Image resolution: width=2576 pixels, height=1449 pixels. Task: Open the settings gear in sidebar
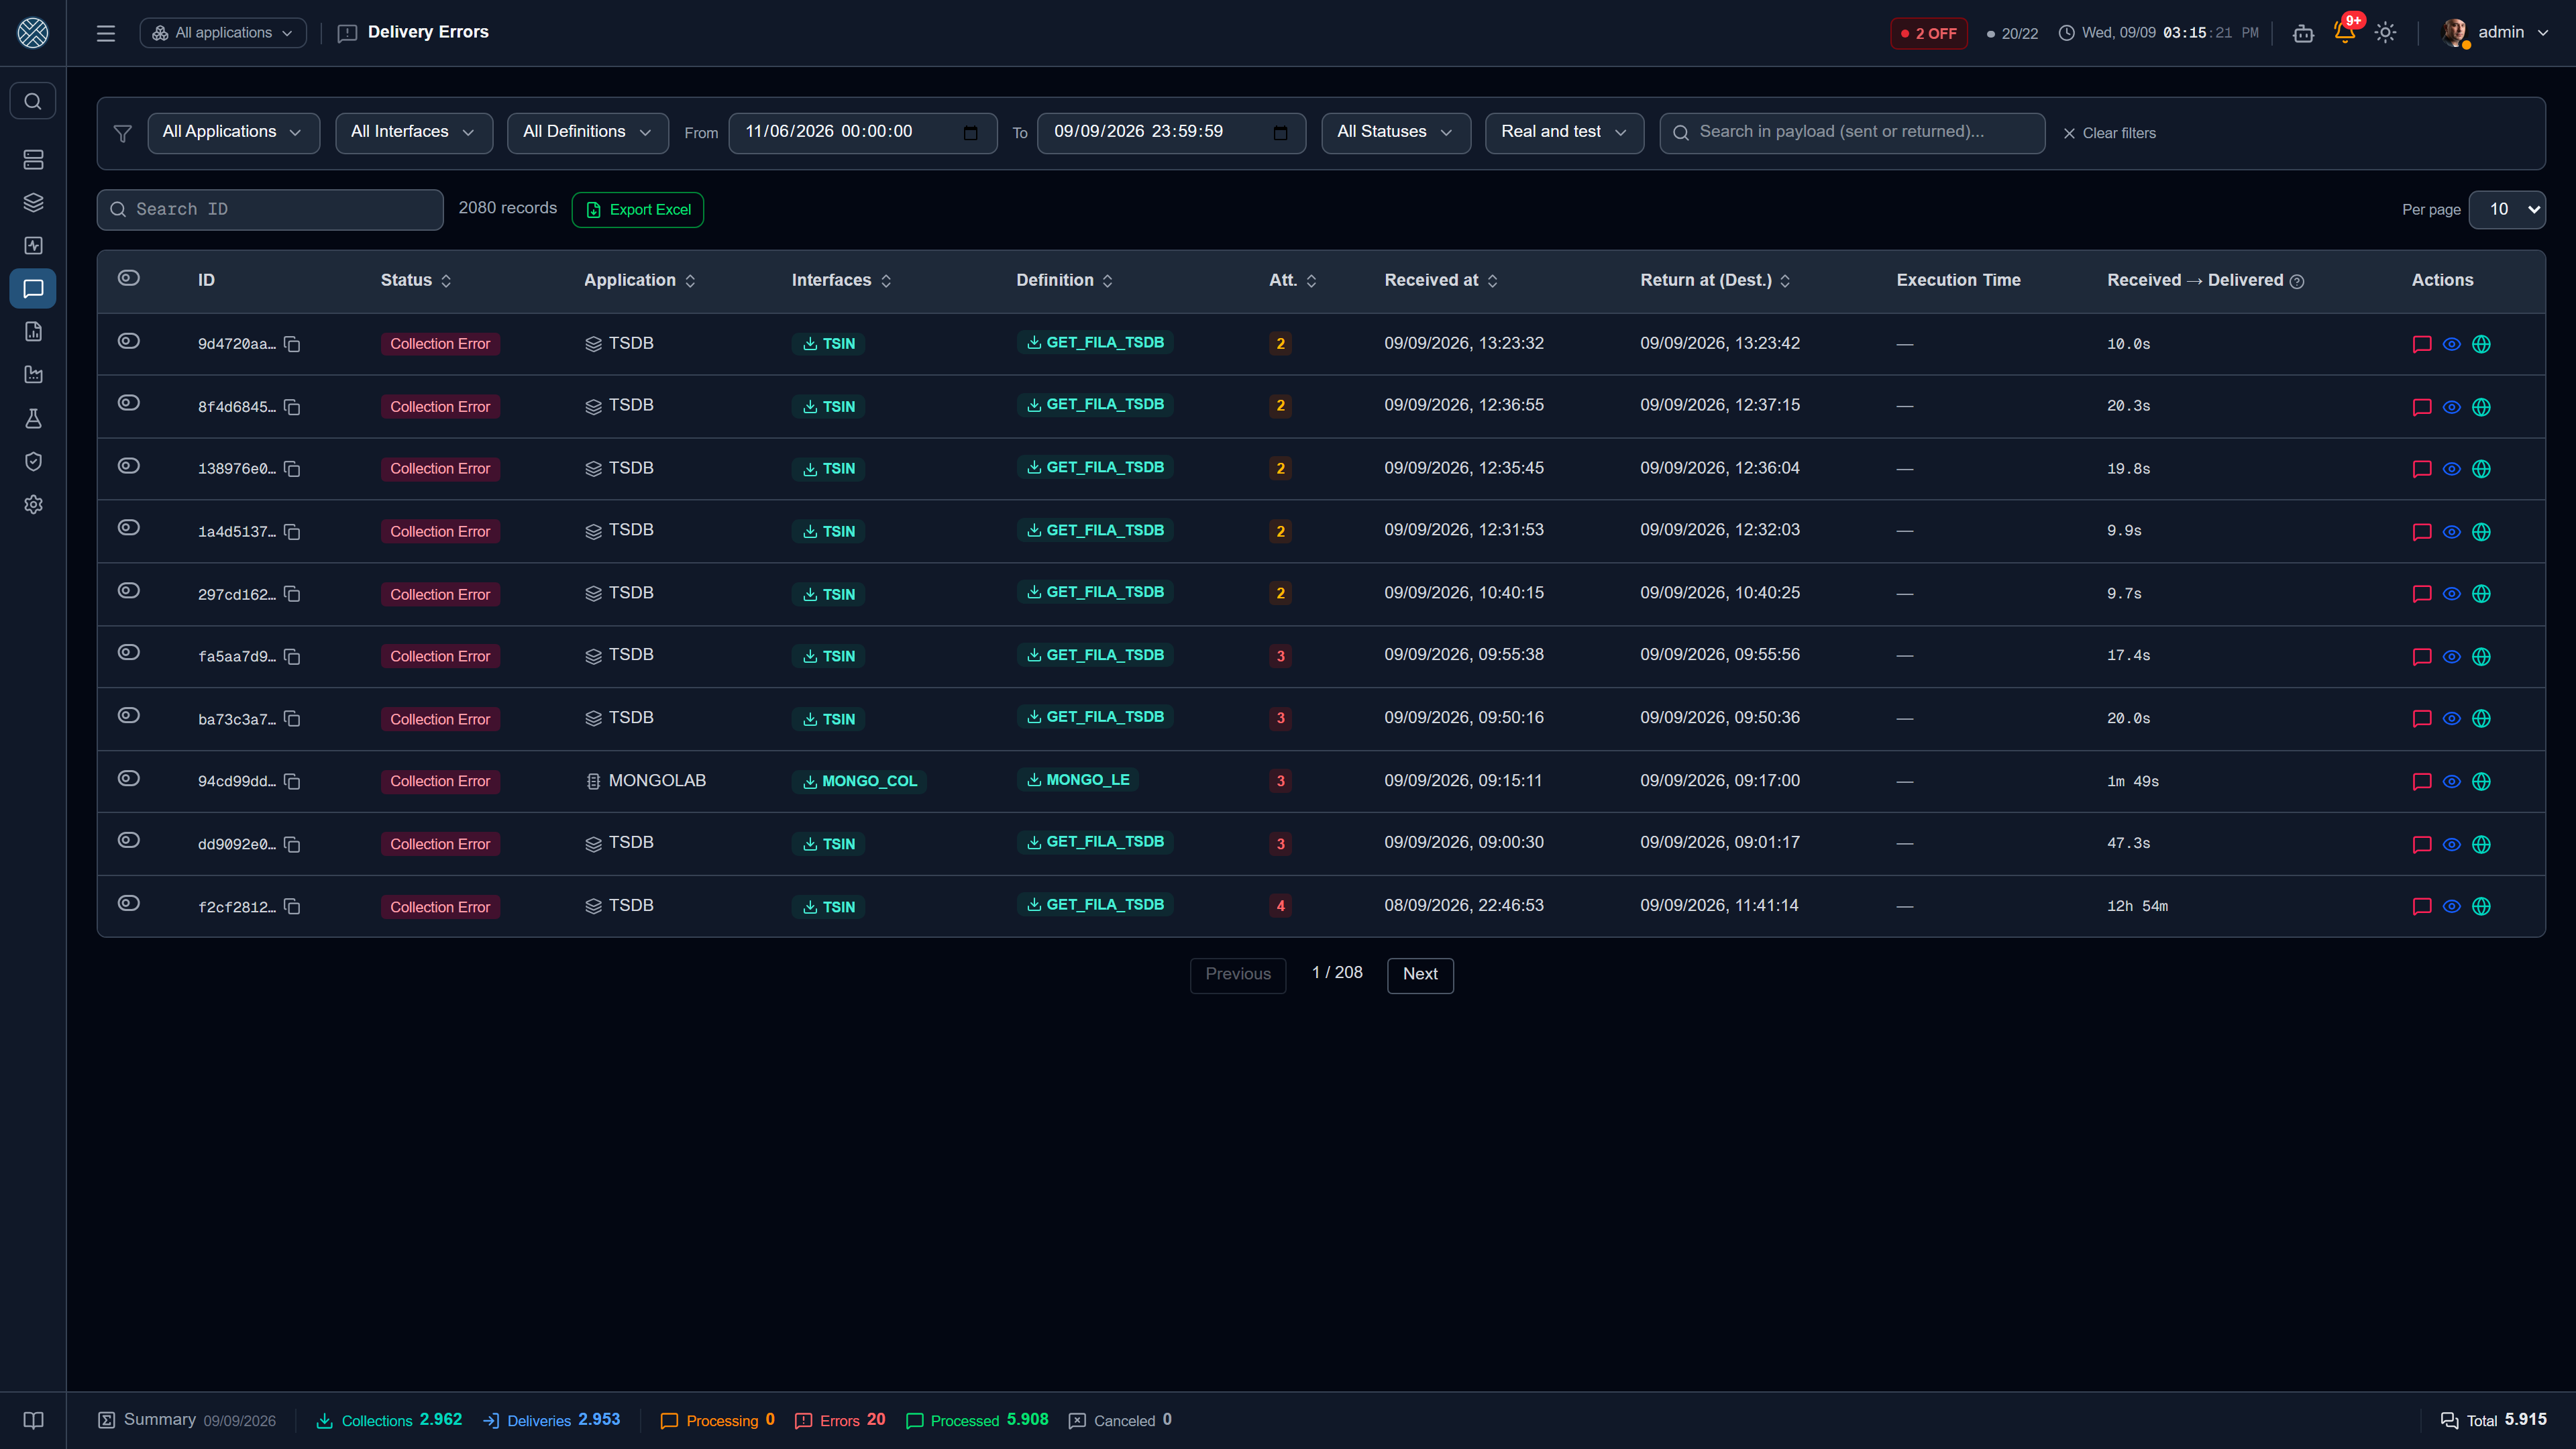pyautogui.click(x=33, y=505)
